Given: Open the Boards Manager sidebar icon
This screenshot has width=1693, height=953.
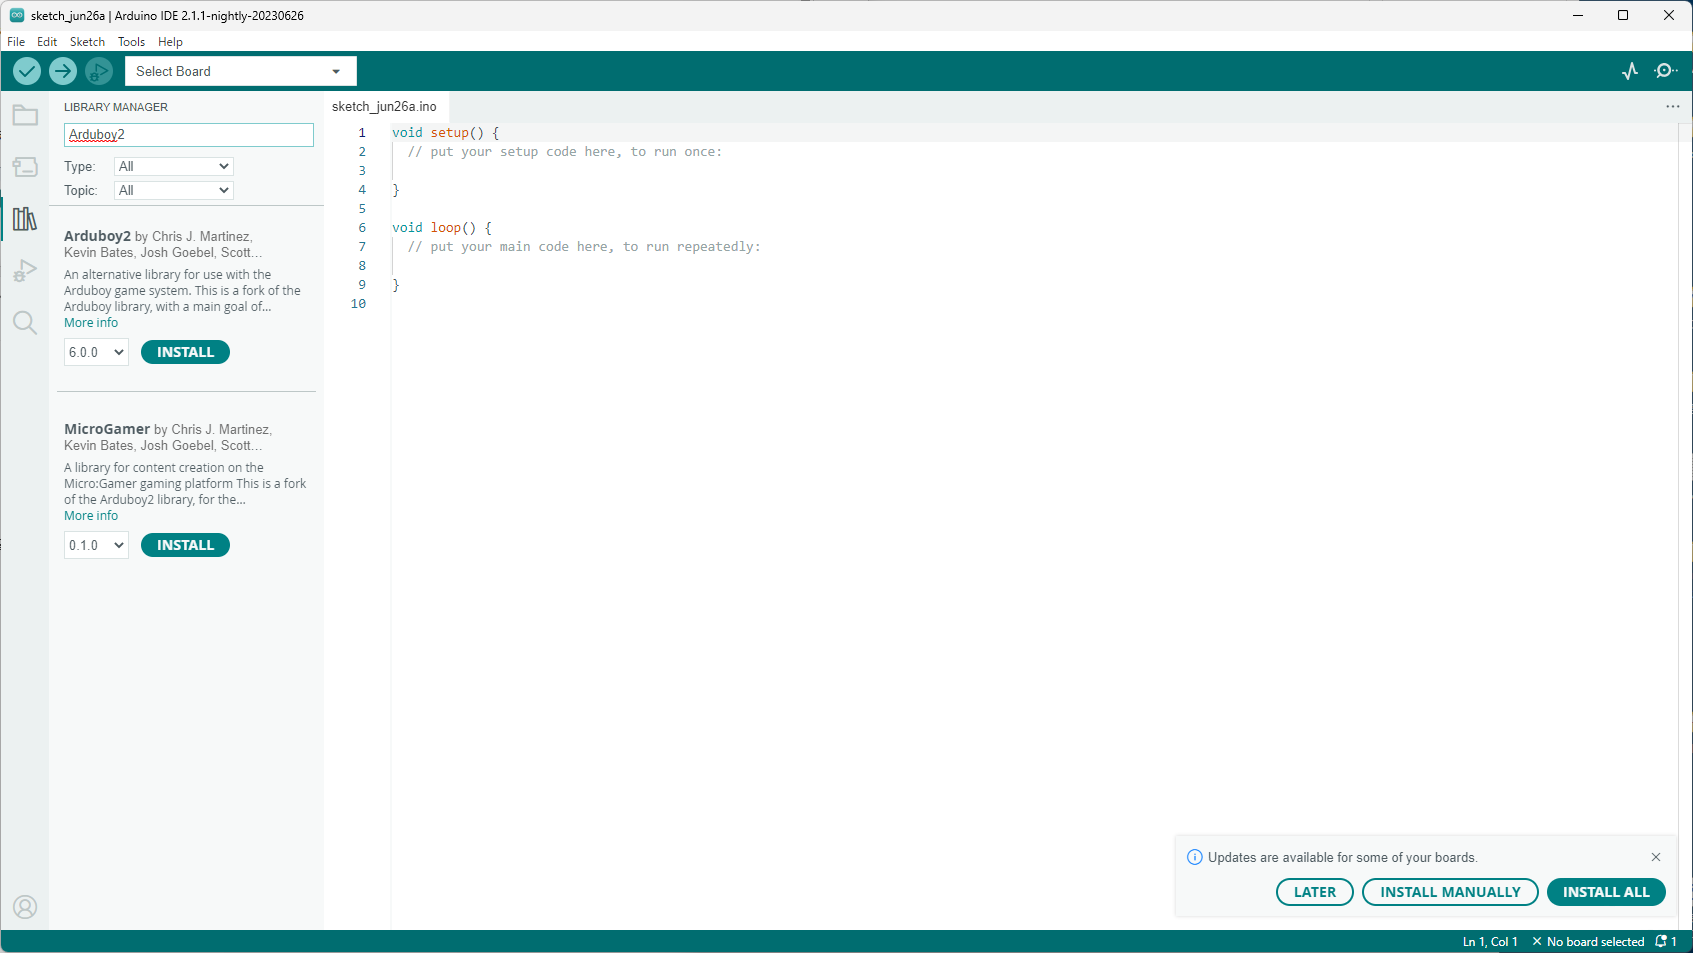Looking at the screenshot, I should tap(25, 167).
